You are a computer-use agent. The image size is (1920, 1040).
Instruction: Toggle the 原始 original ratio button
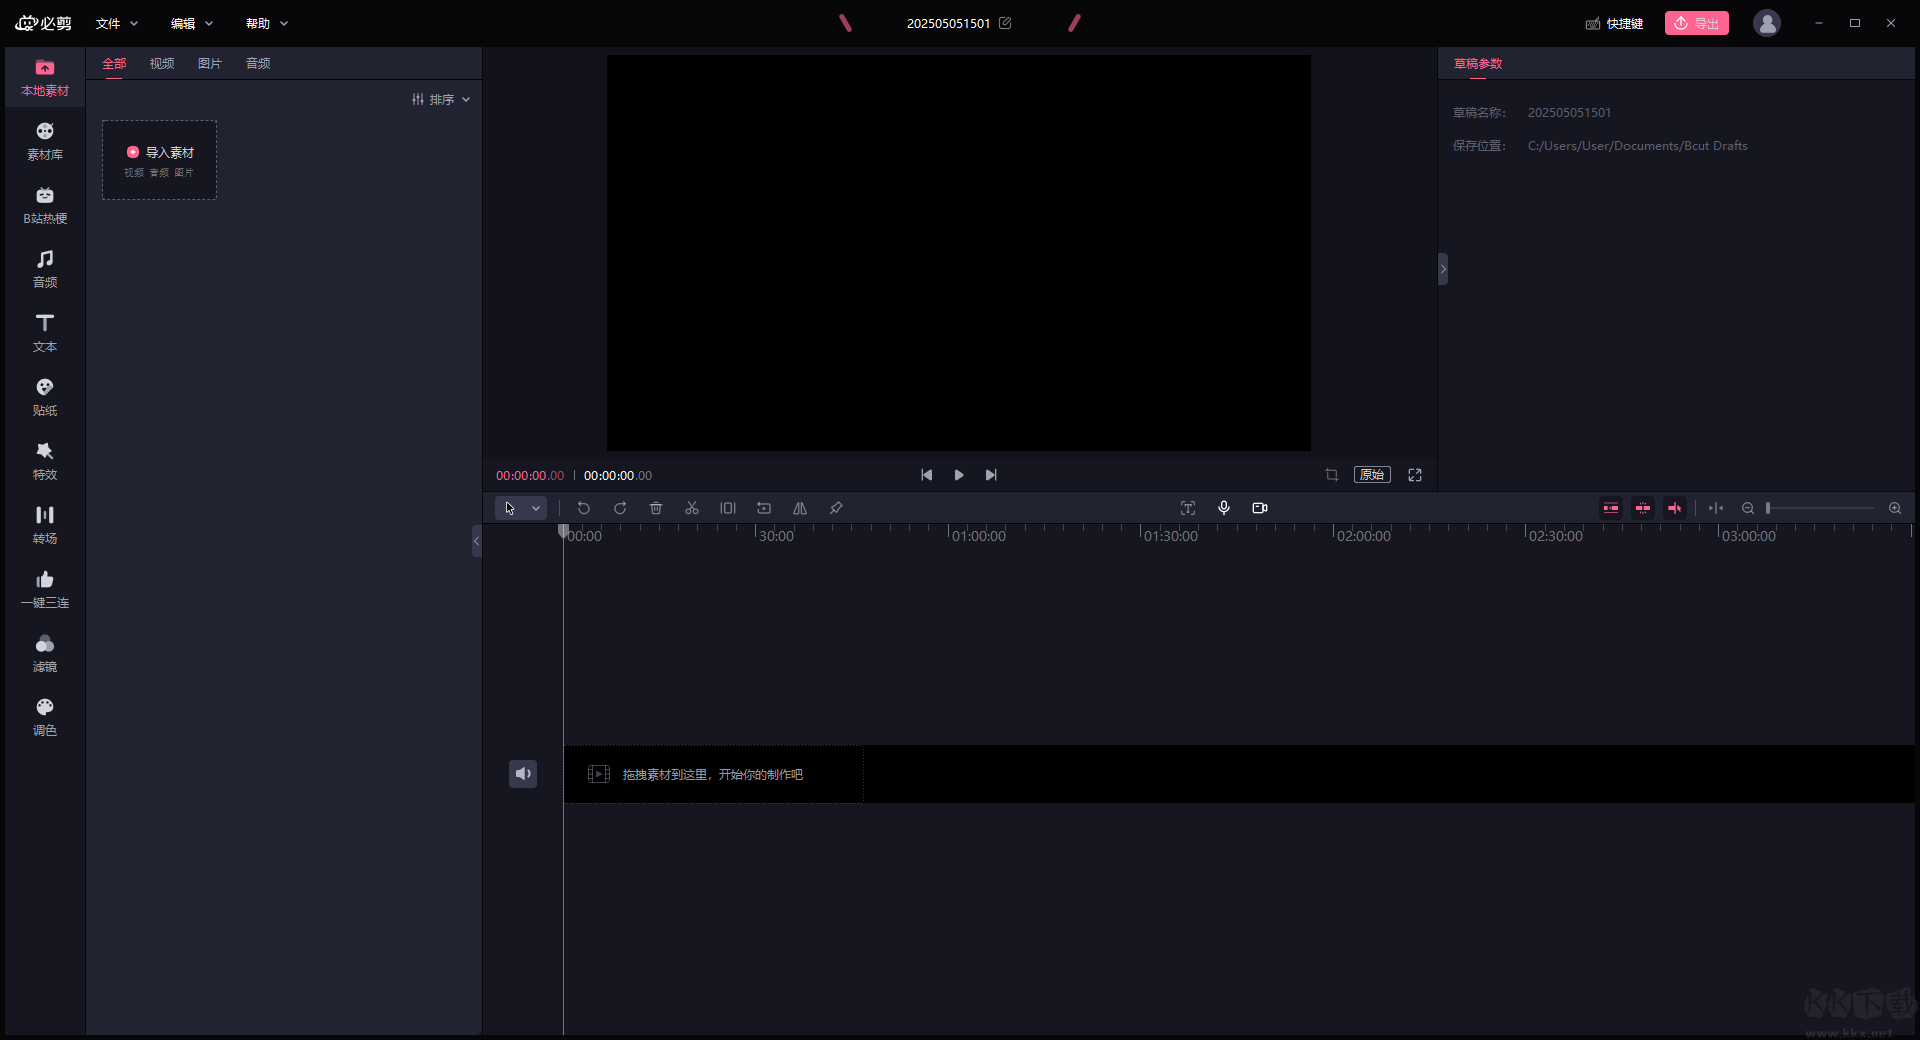point(1372,475)
